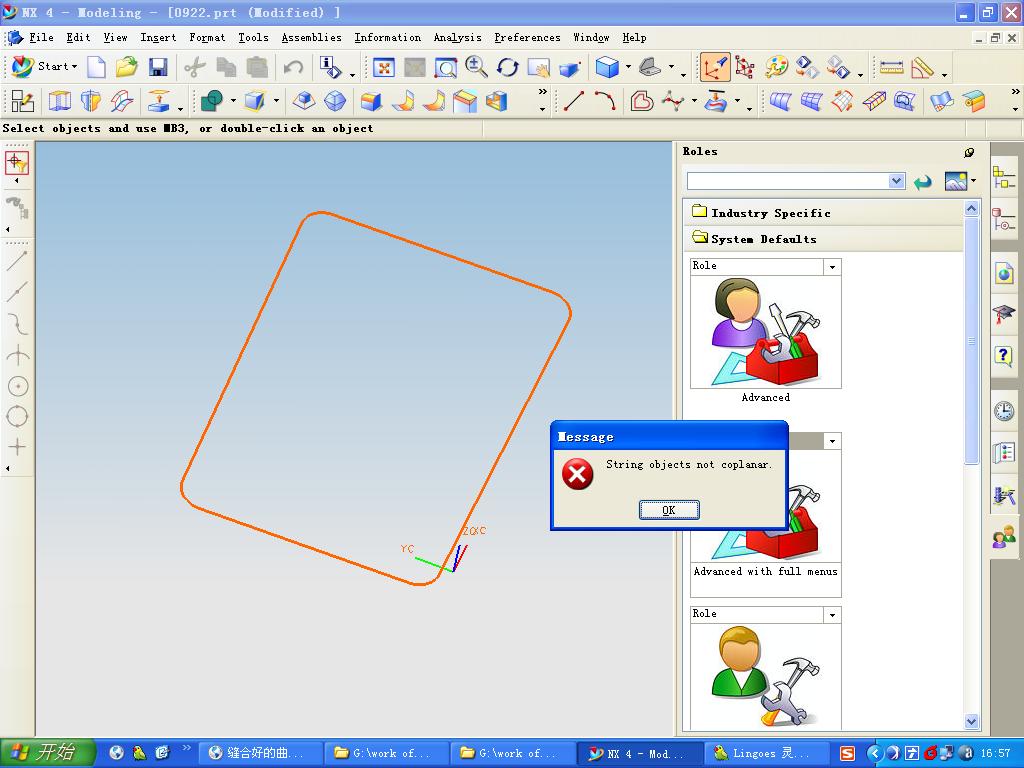Select the Zoom window icon
1024x768 pixels.
(x=445, y=67)
